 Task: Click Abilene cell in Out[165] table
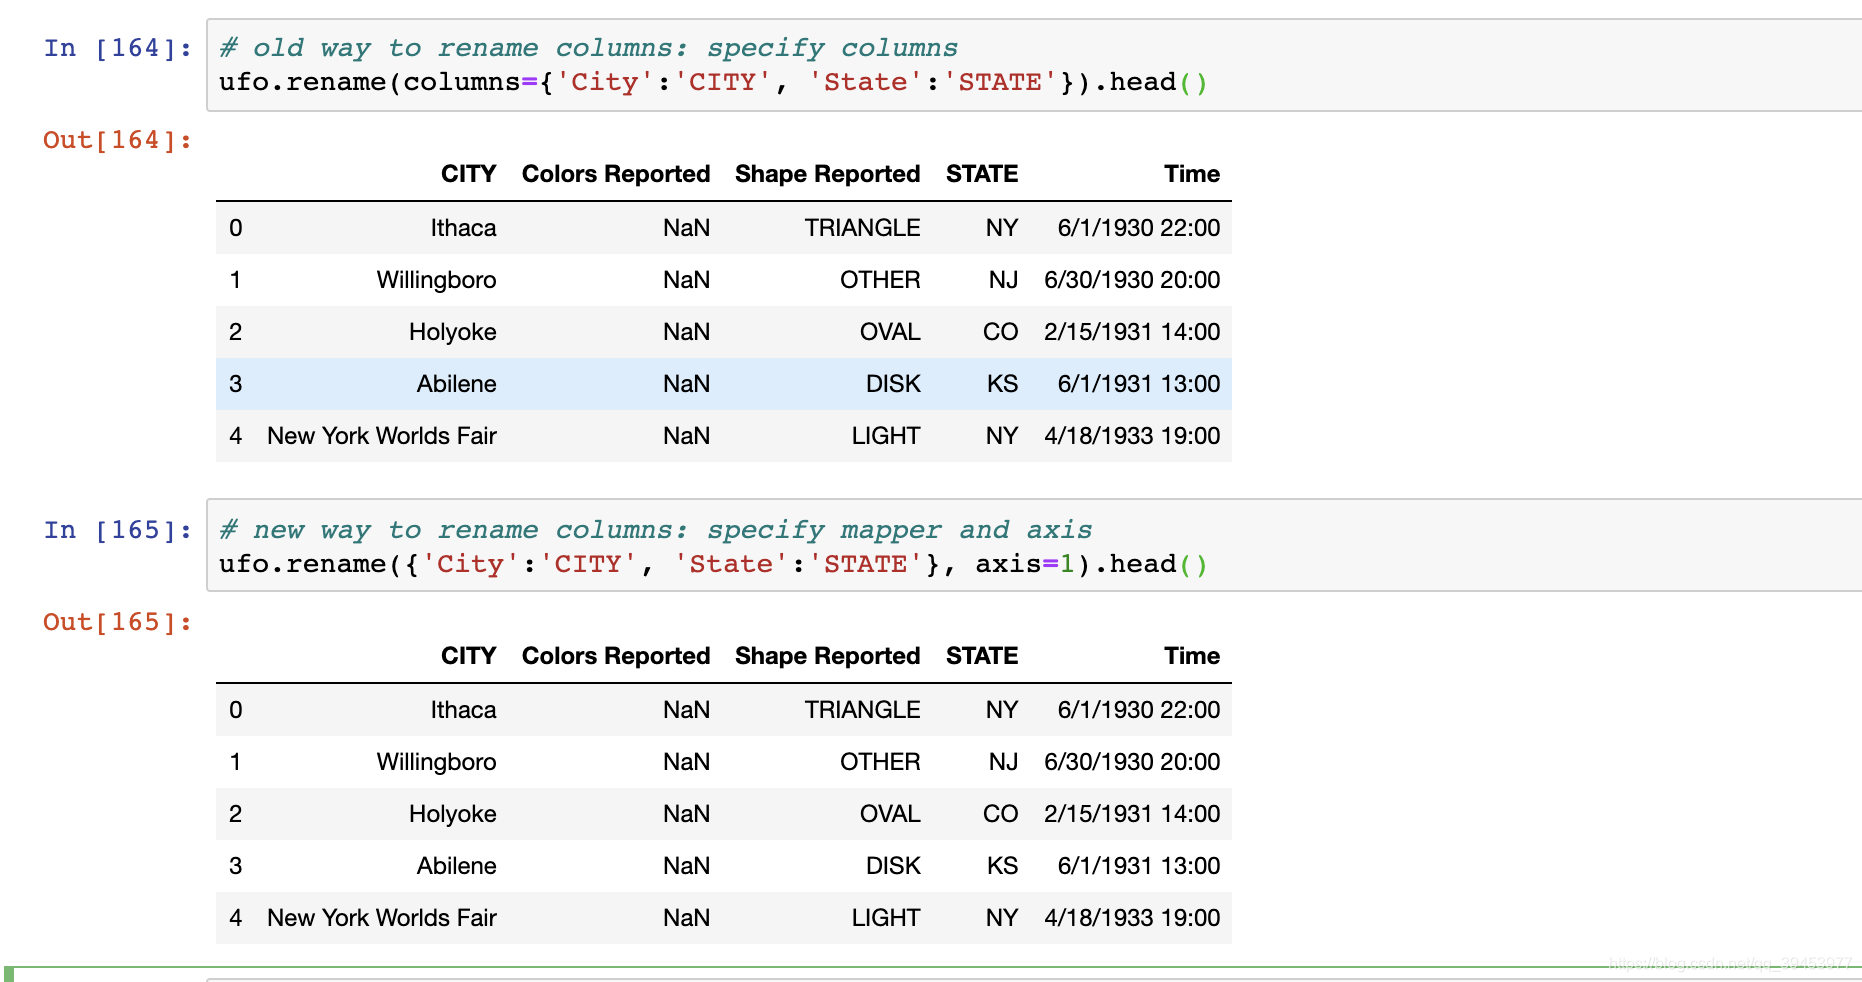tap(457, 866)
